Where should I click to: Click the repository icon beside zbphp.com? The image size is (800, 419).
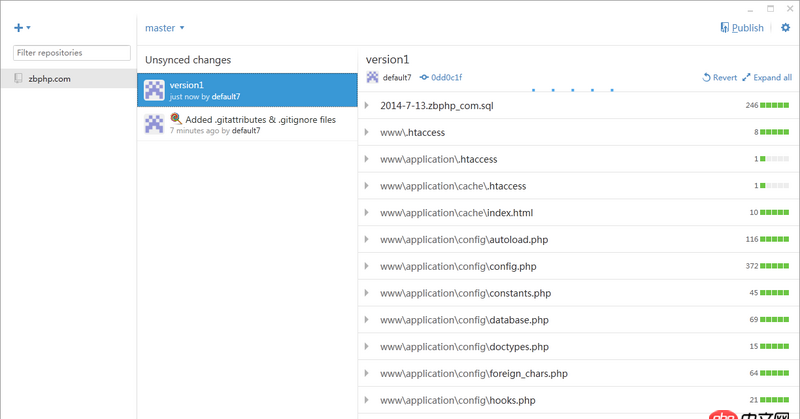point(18,78)
